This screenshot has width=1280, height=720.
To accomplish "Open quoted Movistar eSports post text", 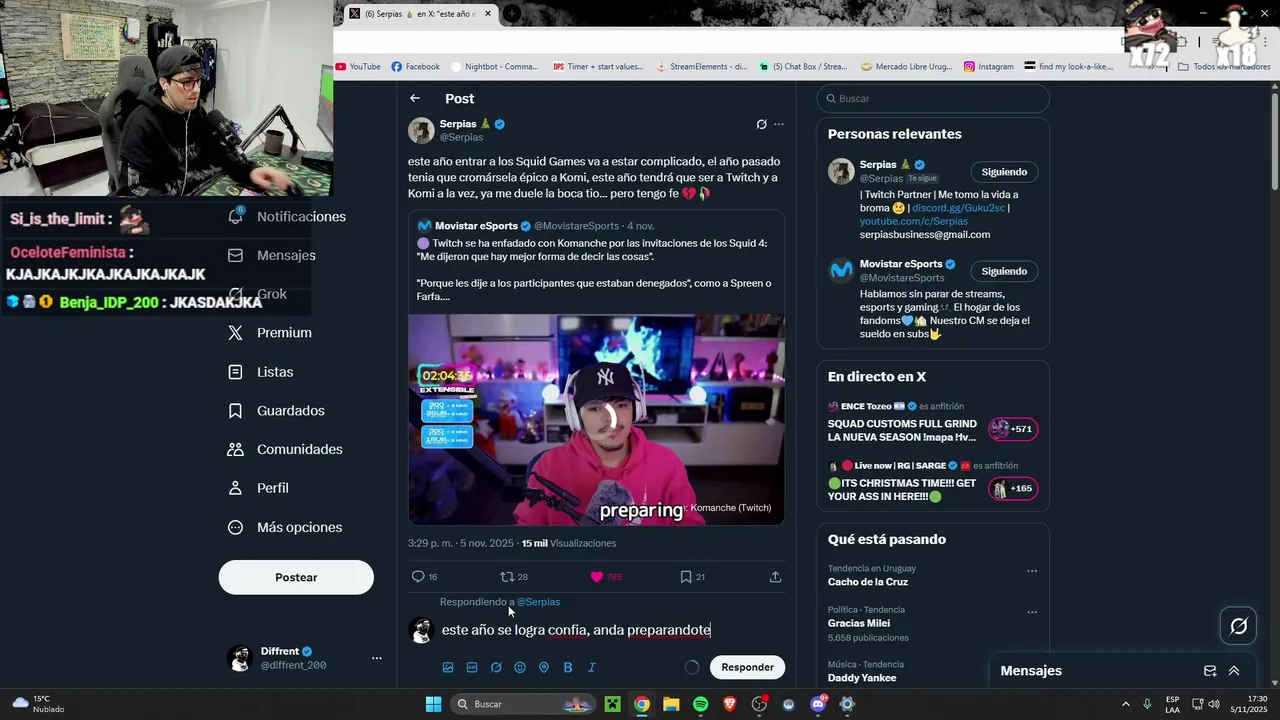I will [594, 269].
